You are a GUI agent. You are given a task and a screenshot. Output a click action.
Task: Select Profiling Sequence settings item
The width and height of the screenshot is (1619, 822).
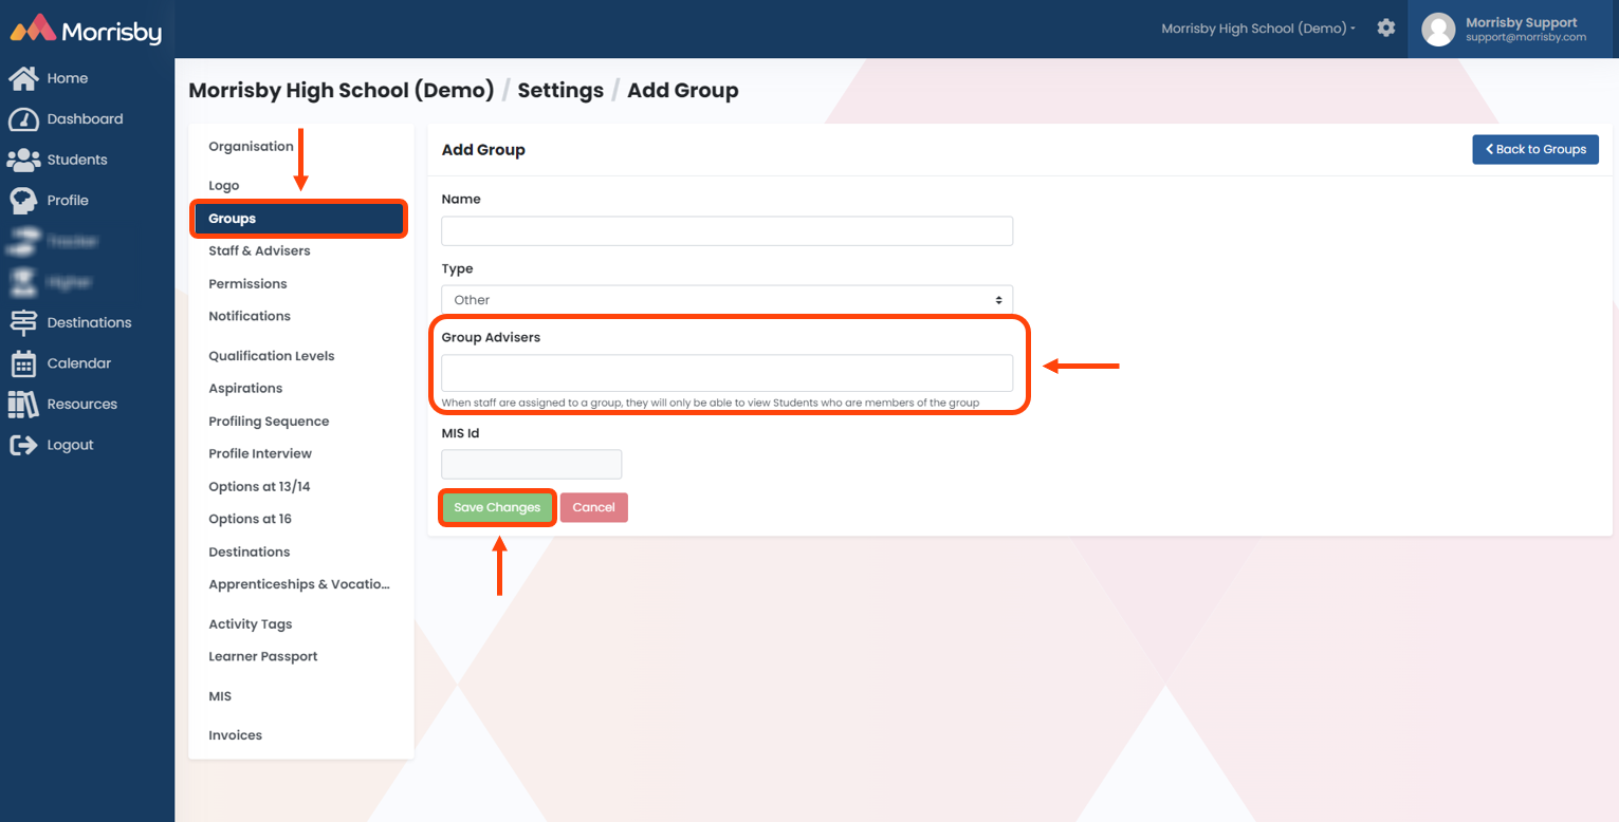(x=269, y=421)
